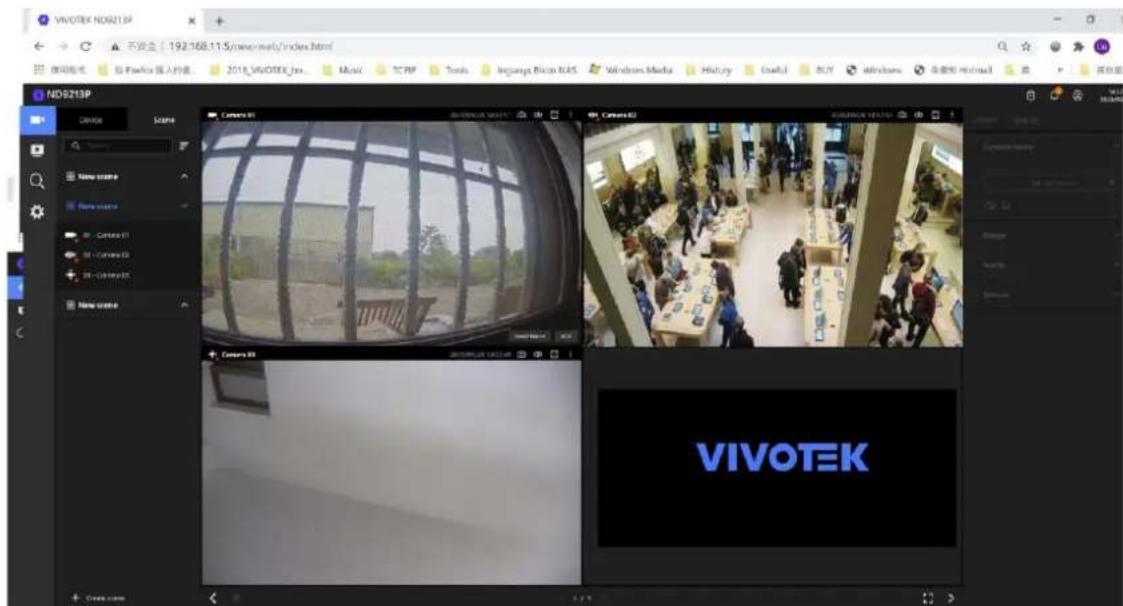The width and height of the screenshot is (1123, 606).
Task: Open the Search sidebar magnifier icon
Action: point(37,181)
